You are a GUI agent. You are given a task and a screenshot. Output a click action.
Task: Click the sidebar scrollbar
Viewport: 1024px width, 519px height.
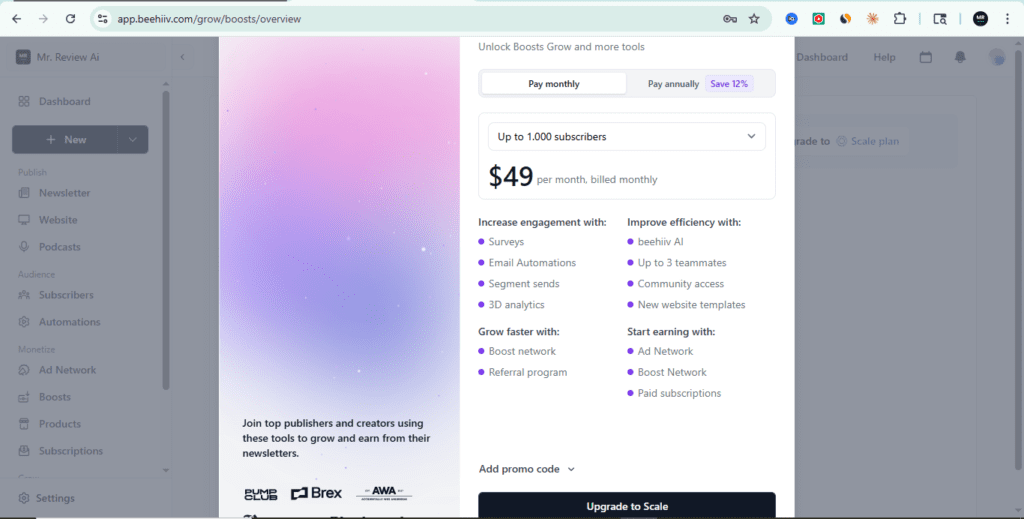[x=166, y=240]
